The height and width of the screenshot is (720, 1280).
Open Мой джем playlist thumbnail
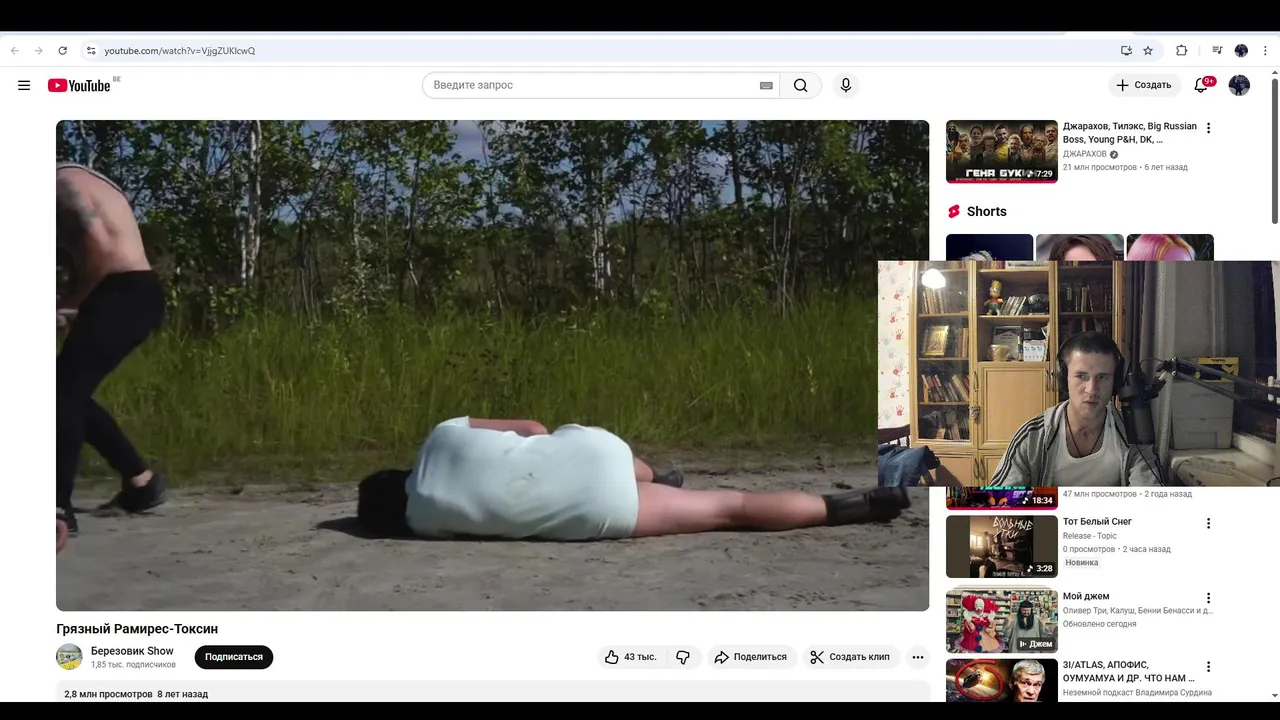[1001, 621]
